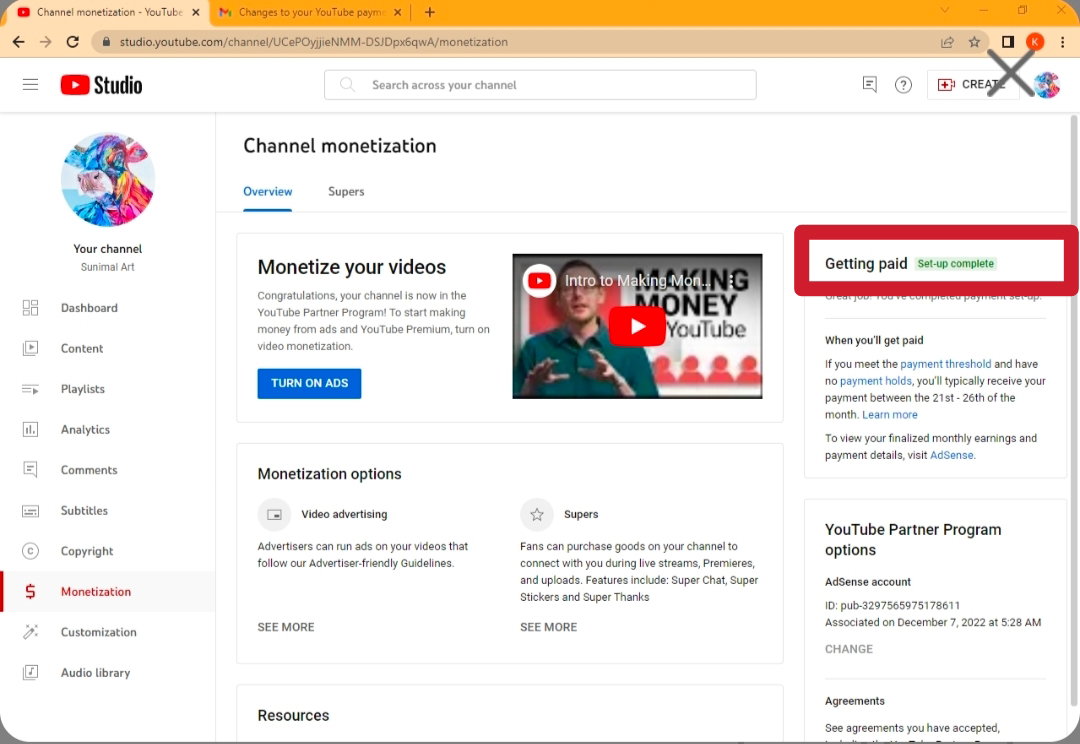Image resolution: width=1080 pixels, height=744 pixels.
Task: Open the Dashboard icon in sidebar
Action: click(x=30, y=308)
